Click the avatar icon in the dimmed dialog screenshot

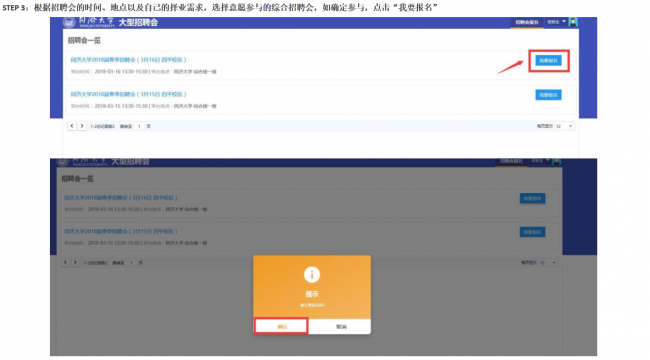tap(556, 161)
